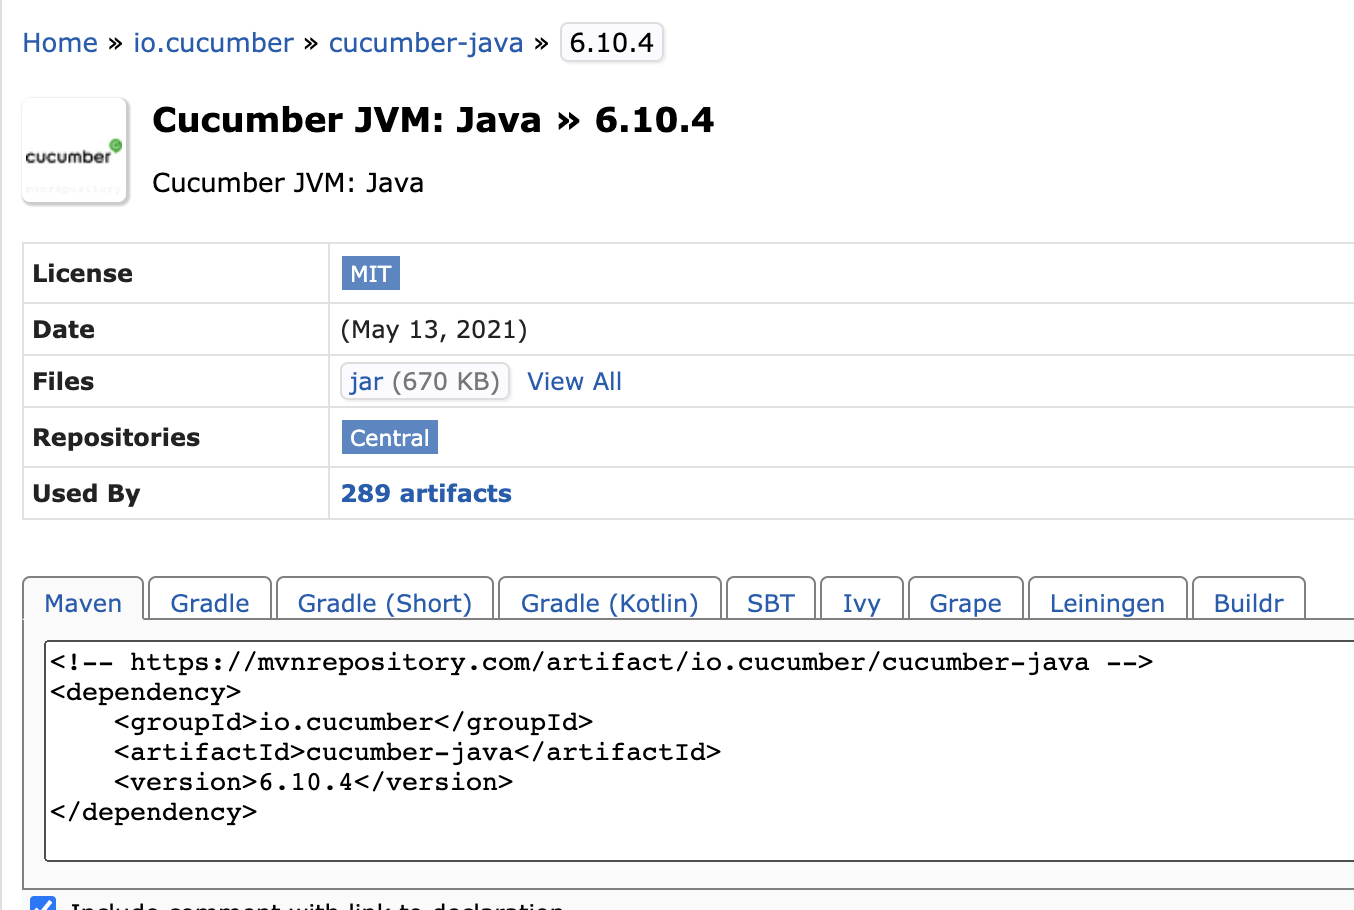Switch to the SBT tab
Image resolution: width=1354 pixels, height=910 pixels.
tap(770, 602)
